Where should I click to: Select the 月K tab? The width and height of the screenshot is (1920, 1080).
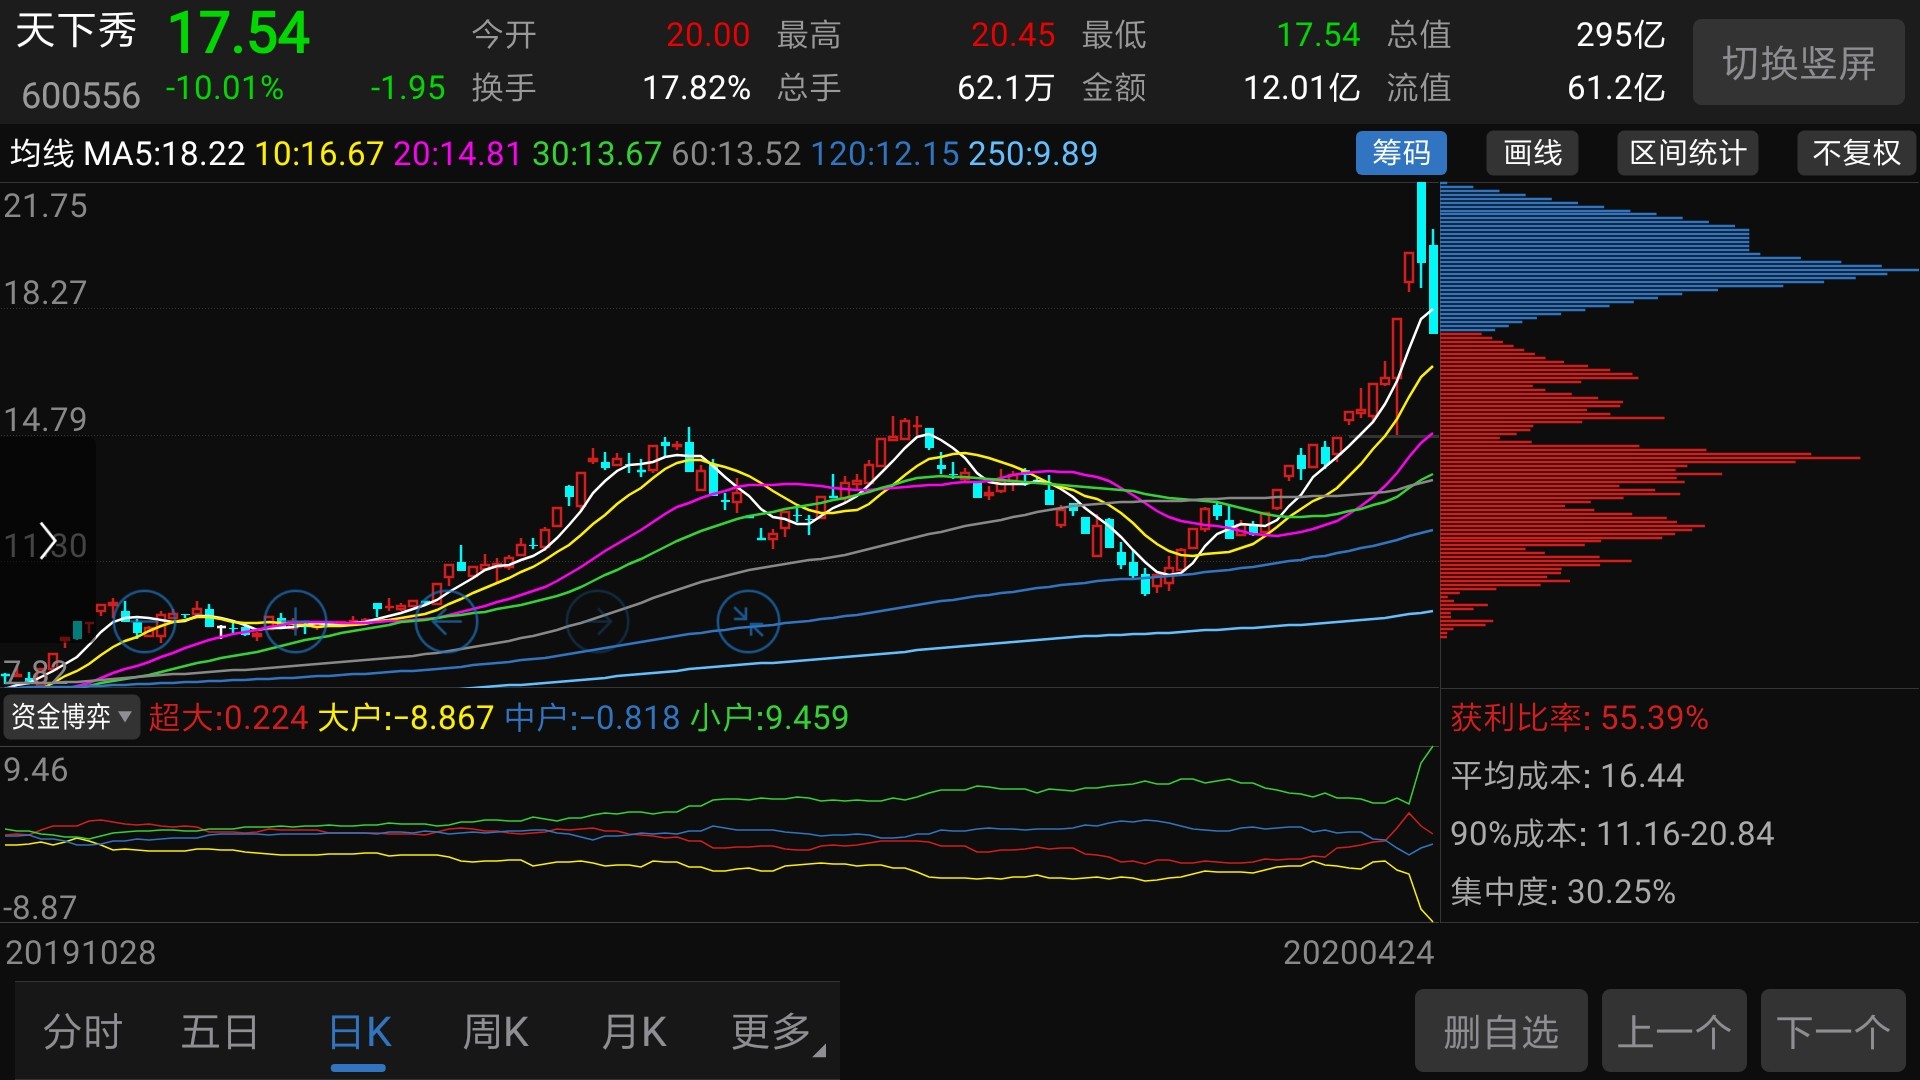[x=633, y=1032]
